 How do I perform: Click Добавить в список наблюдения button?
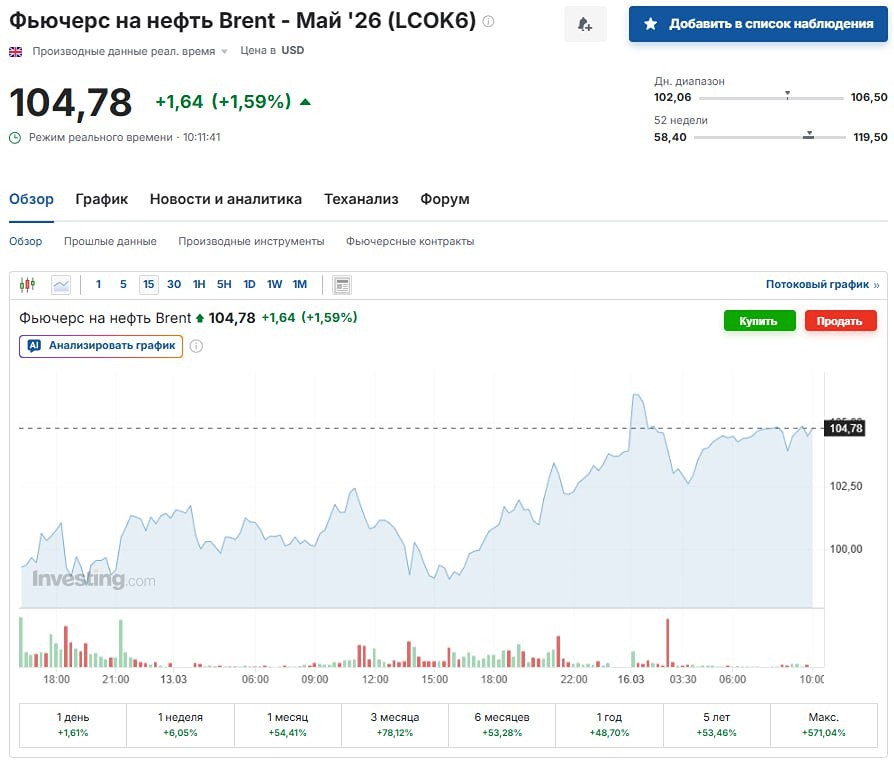[x=759, y=24]
